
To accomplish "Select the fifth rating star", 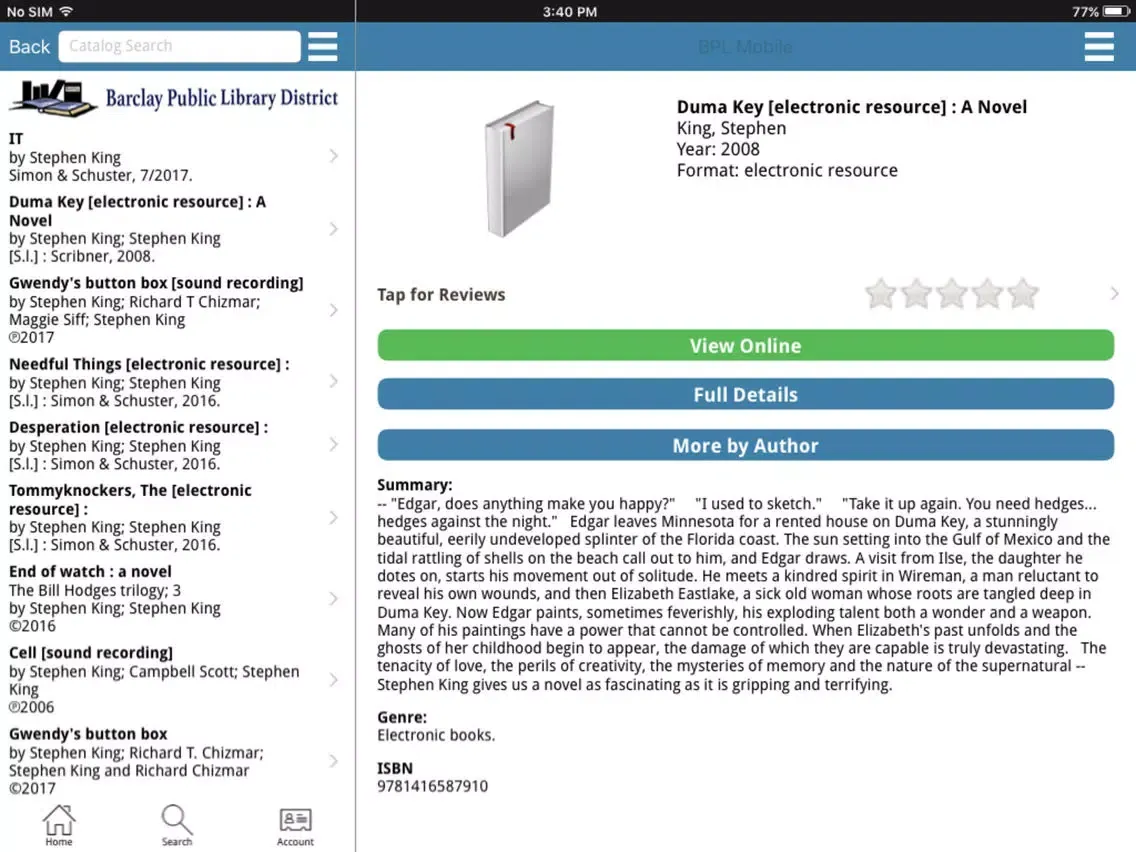I will tap(1022, 293).
